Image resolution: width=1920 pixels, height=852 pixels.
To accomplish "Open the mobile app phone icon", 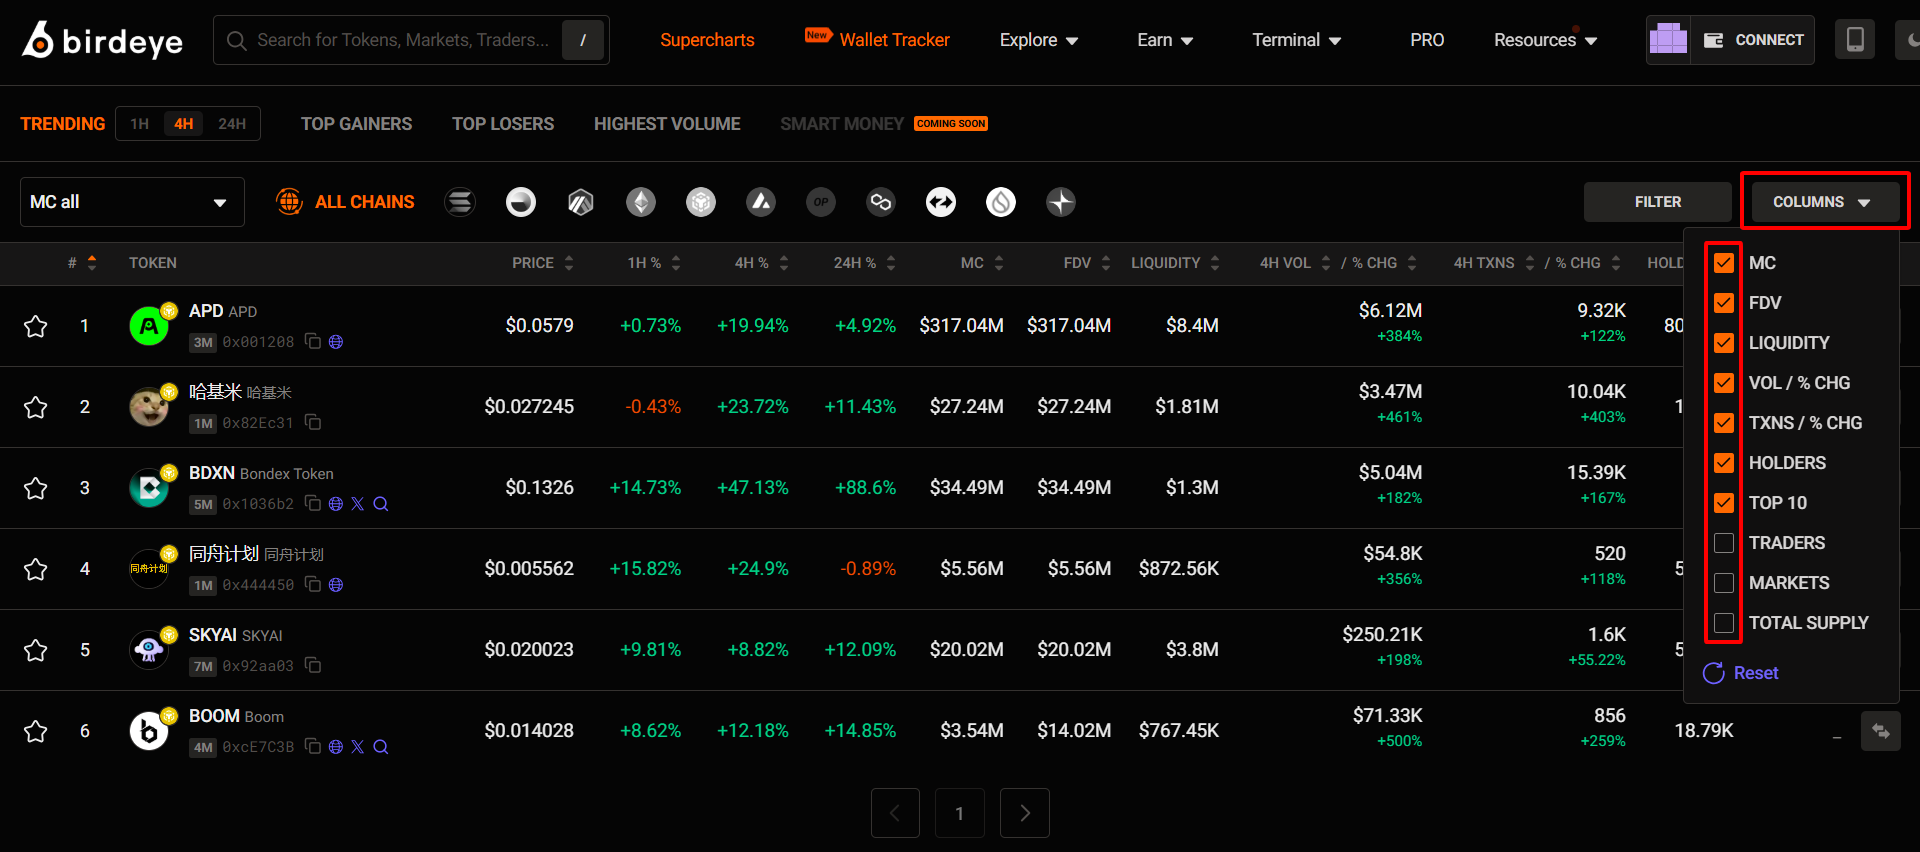I will pos(1855,40).
